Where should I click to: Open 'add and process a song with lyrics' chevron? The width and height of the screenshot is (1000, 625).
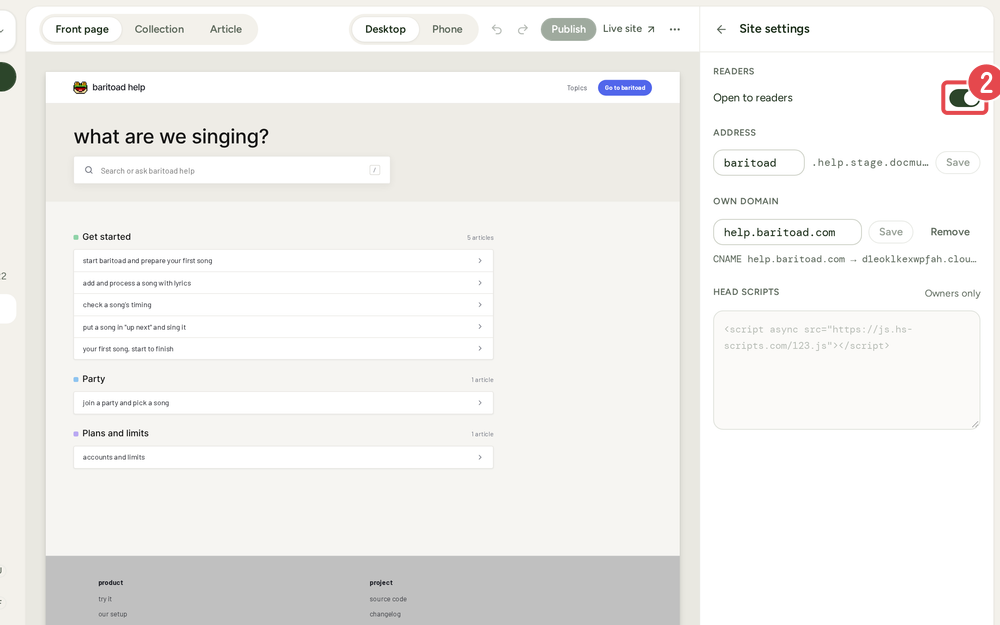pyautogui.click(x=480, y=283)
